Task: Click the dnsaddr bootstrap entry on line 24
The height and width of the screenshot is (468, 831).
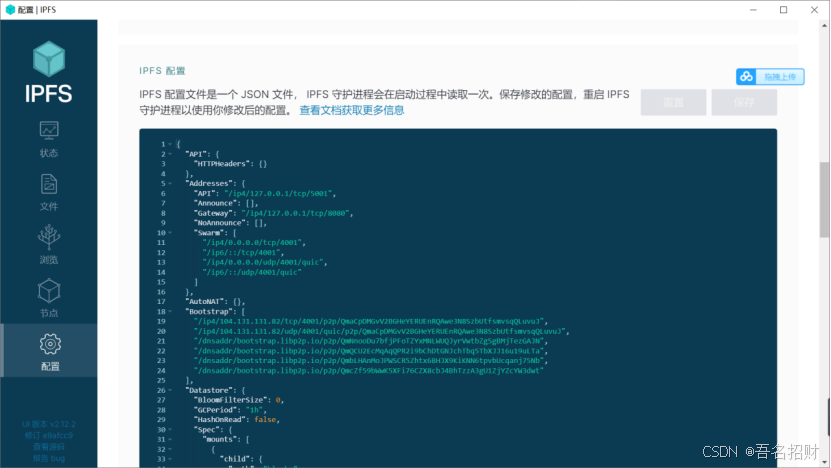Action: tap(368, 370)
